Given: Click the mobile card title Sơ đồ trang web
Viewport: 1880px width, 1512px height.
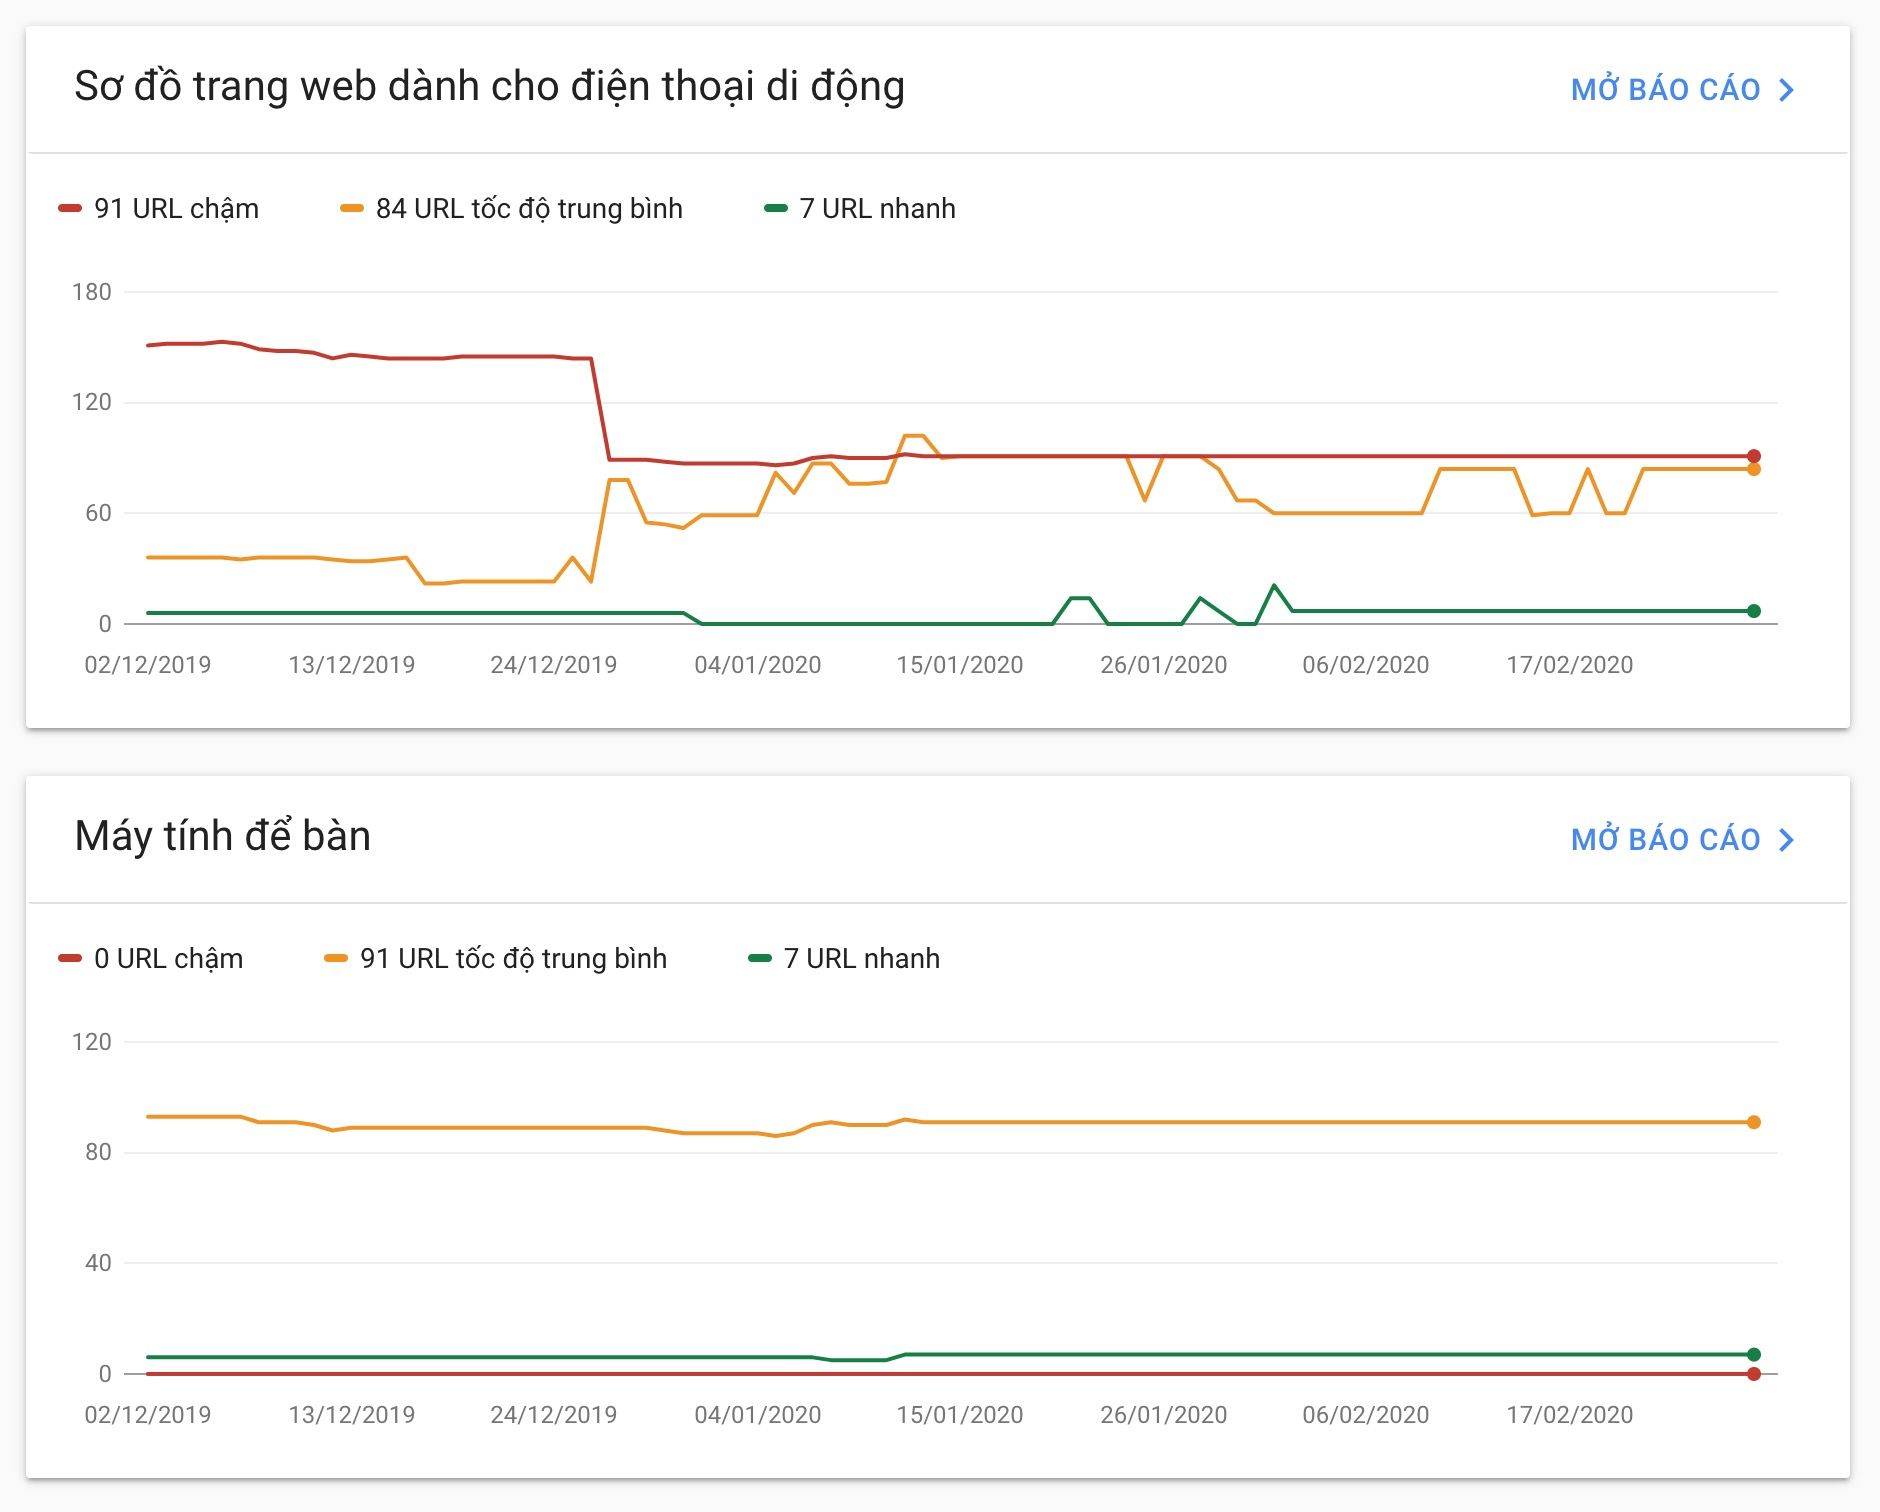Looking at the screenshot, I should point(489,86).
